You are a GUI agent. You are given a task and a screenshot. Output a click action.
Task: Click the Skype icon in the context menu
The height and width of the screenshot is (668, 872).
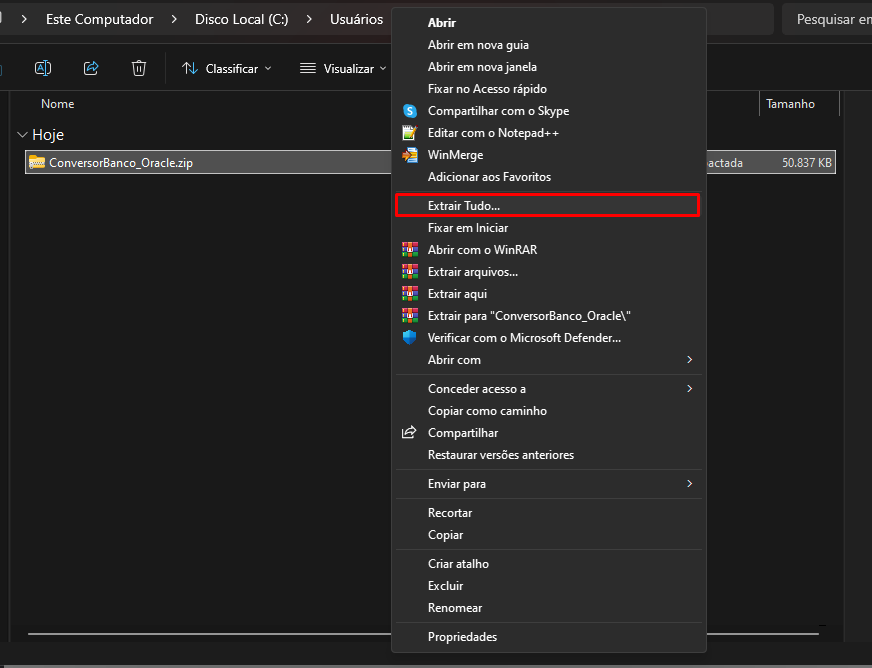tap(409, 111)
